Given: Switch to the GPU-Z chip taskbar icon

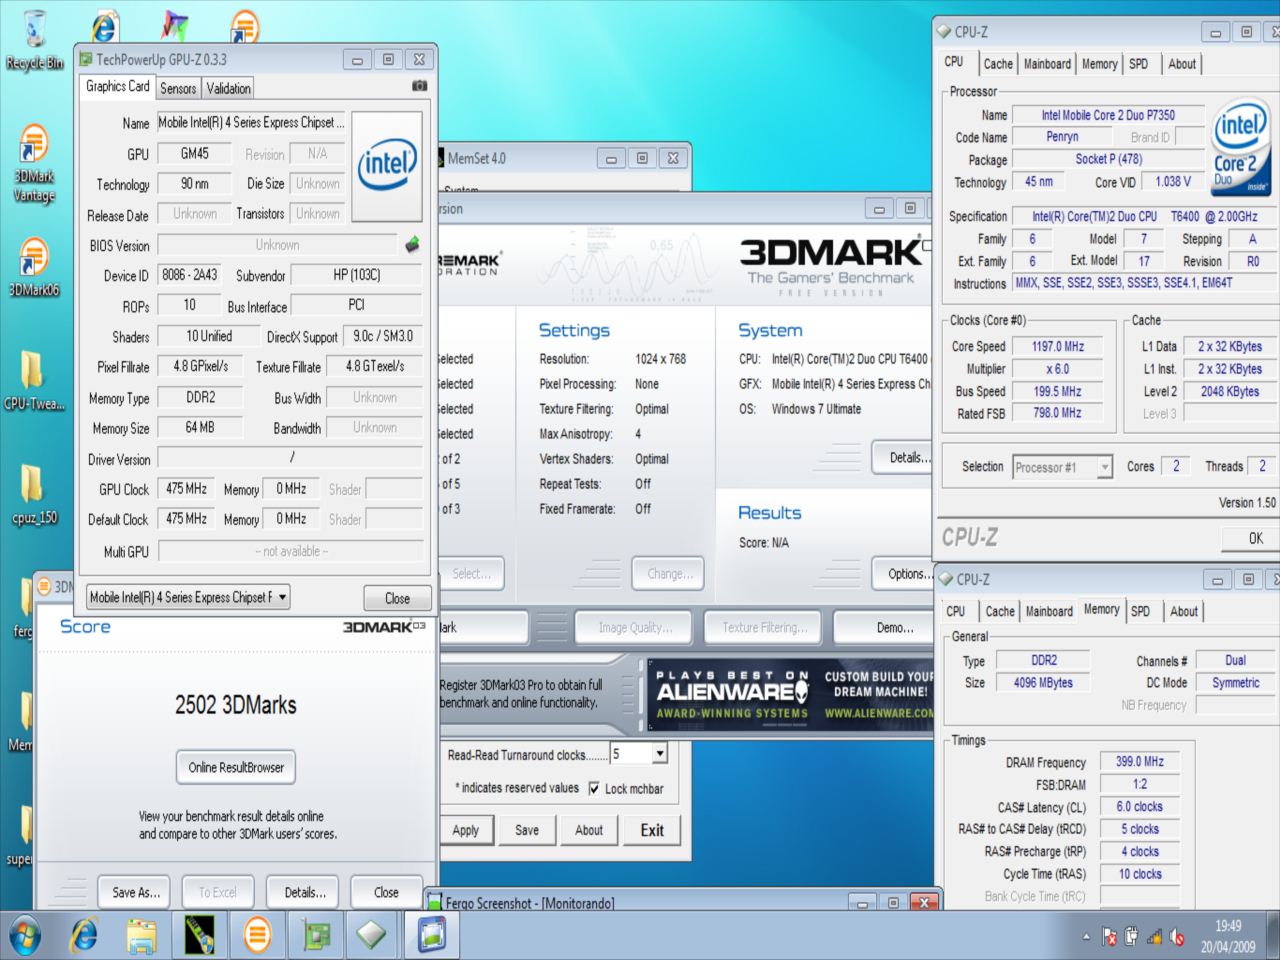Looking at the screenshot, I should pyautogui.click(x=315, y=936).
